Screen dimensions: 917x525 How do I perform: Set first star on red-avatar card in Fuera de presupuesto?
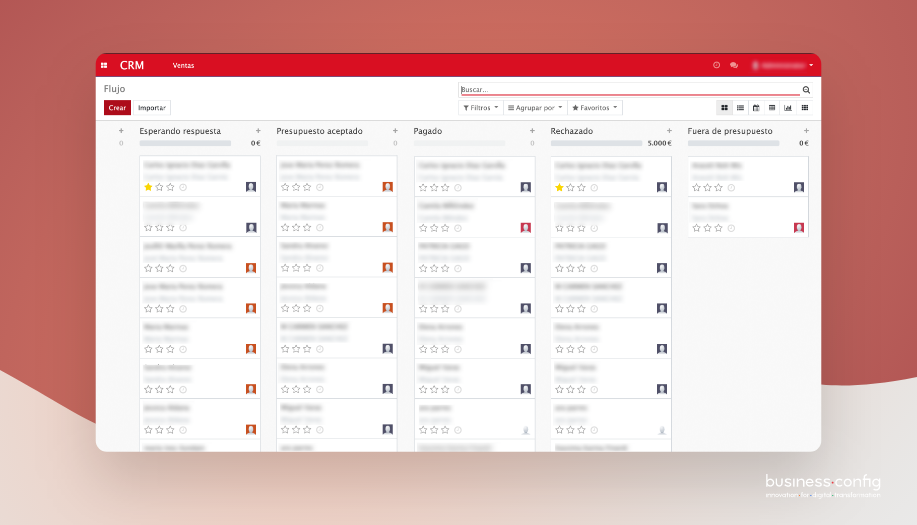696,228
